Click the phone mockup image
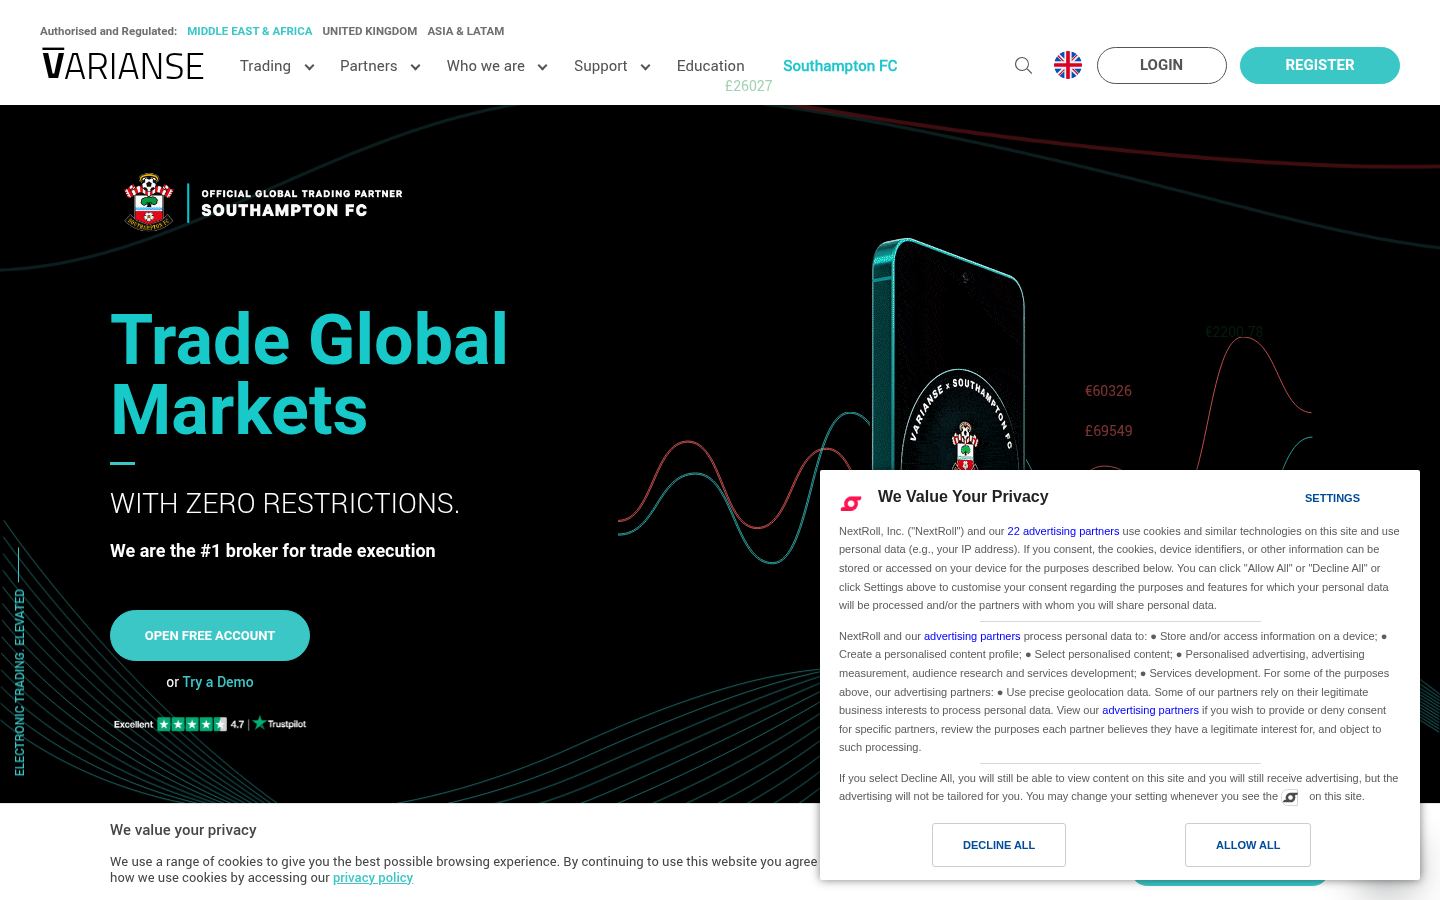 coord(948,355)
